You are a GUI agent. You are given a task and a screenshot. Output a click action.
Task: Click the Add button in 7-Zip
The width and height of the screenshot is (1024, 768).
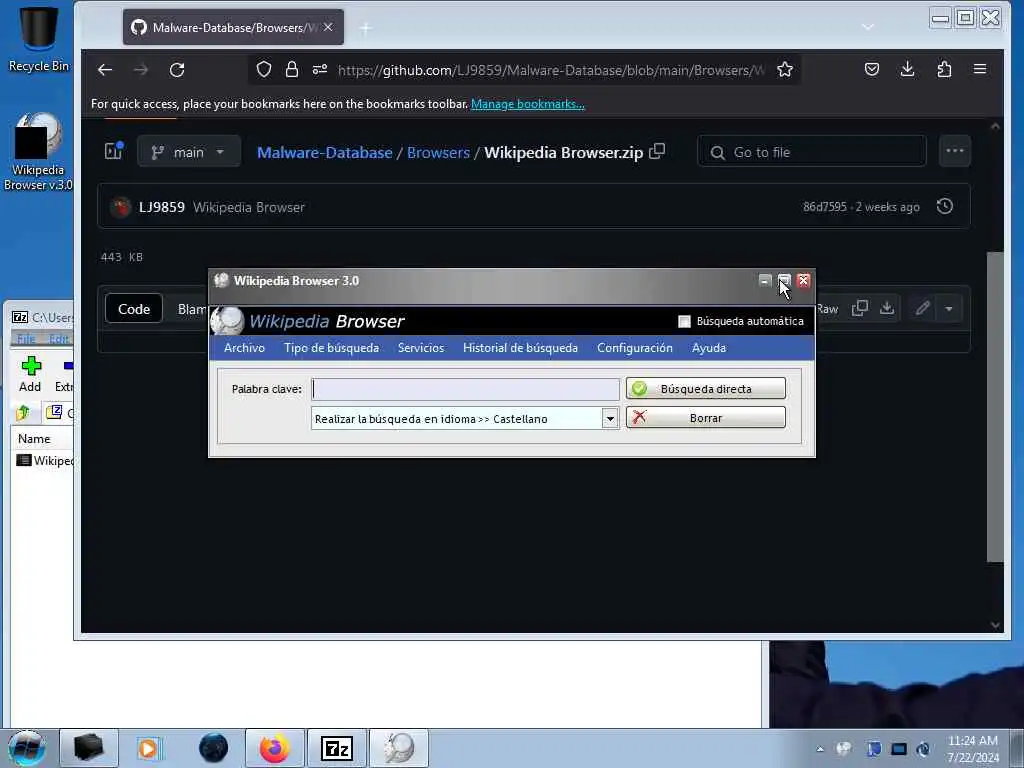(x=30, y=375)
